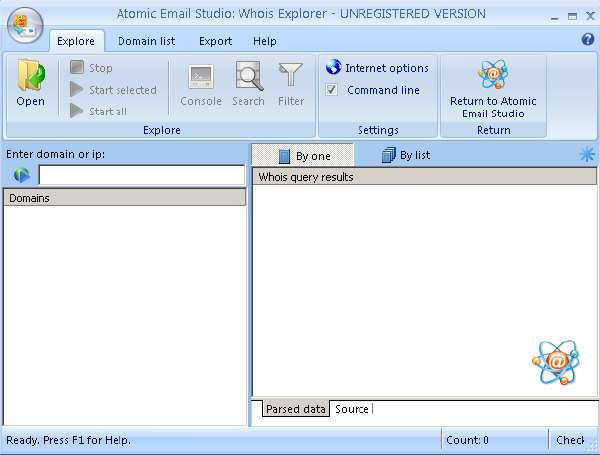
Task: Click the Domains column header
Action: (x=125, y=198)
